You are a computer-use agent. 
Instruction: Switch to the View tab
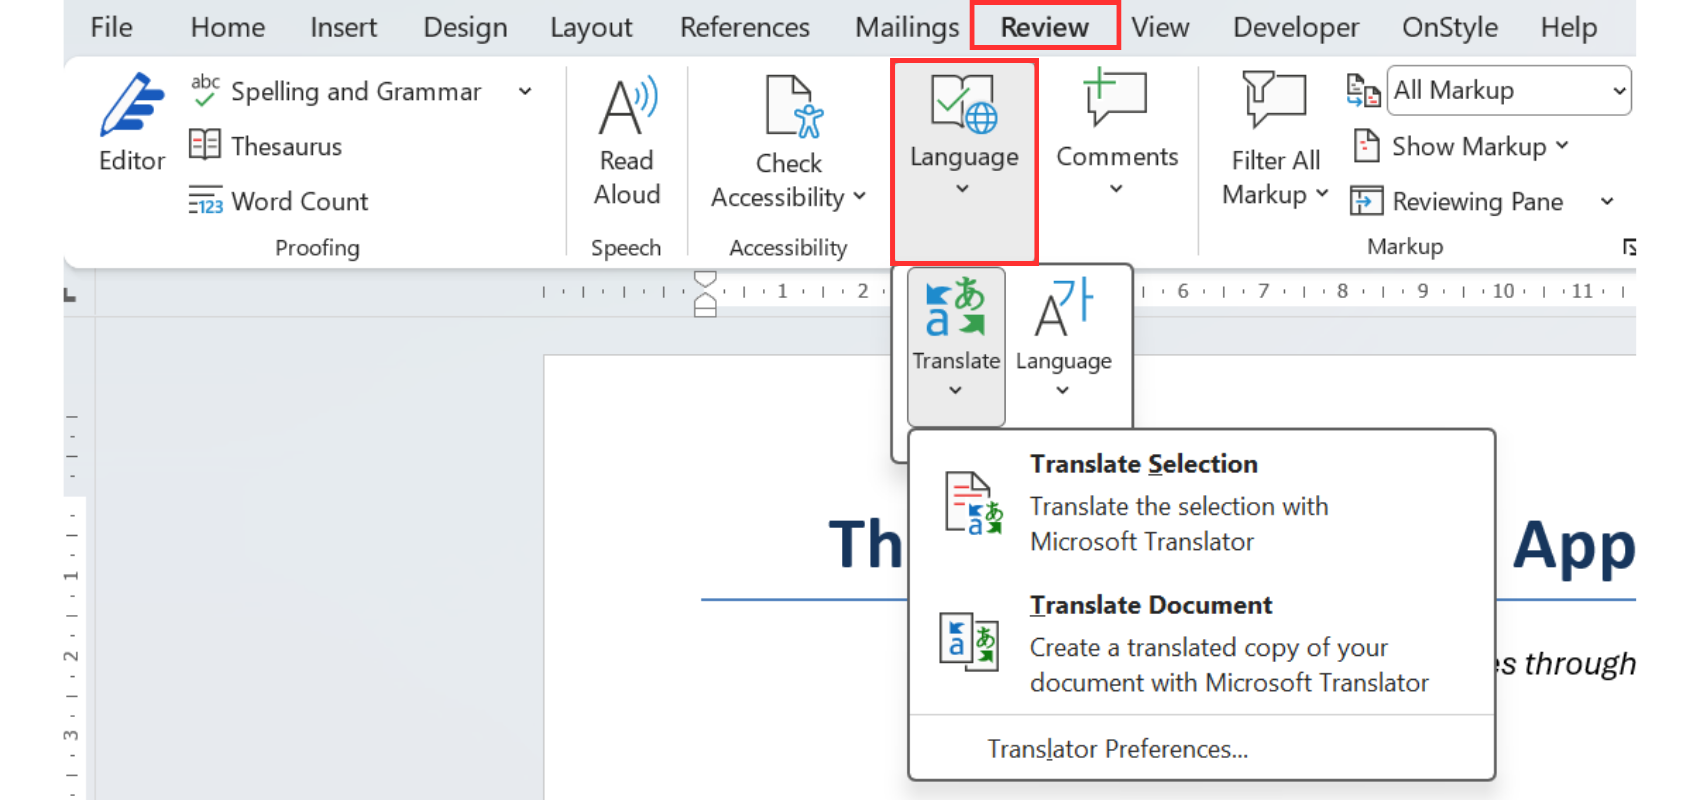coord(1160,27)
